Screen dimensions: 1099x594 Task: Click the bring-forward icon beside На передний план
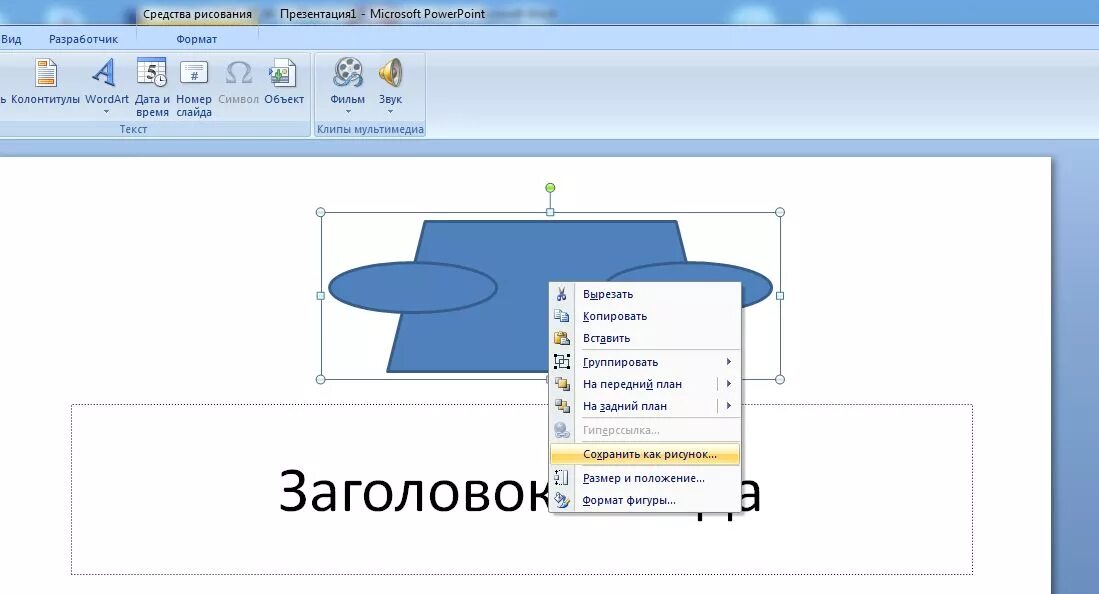tap(561, 384)
